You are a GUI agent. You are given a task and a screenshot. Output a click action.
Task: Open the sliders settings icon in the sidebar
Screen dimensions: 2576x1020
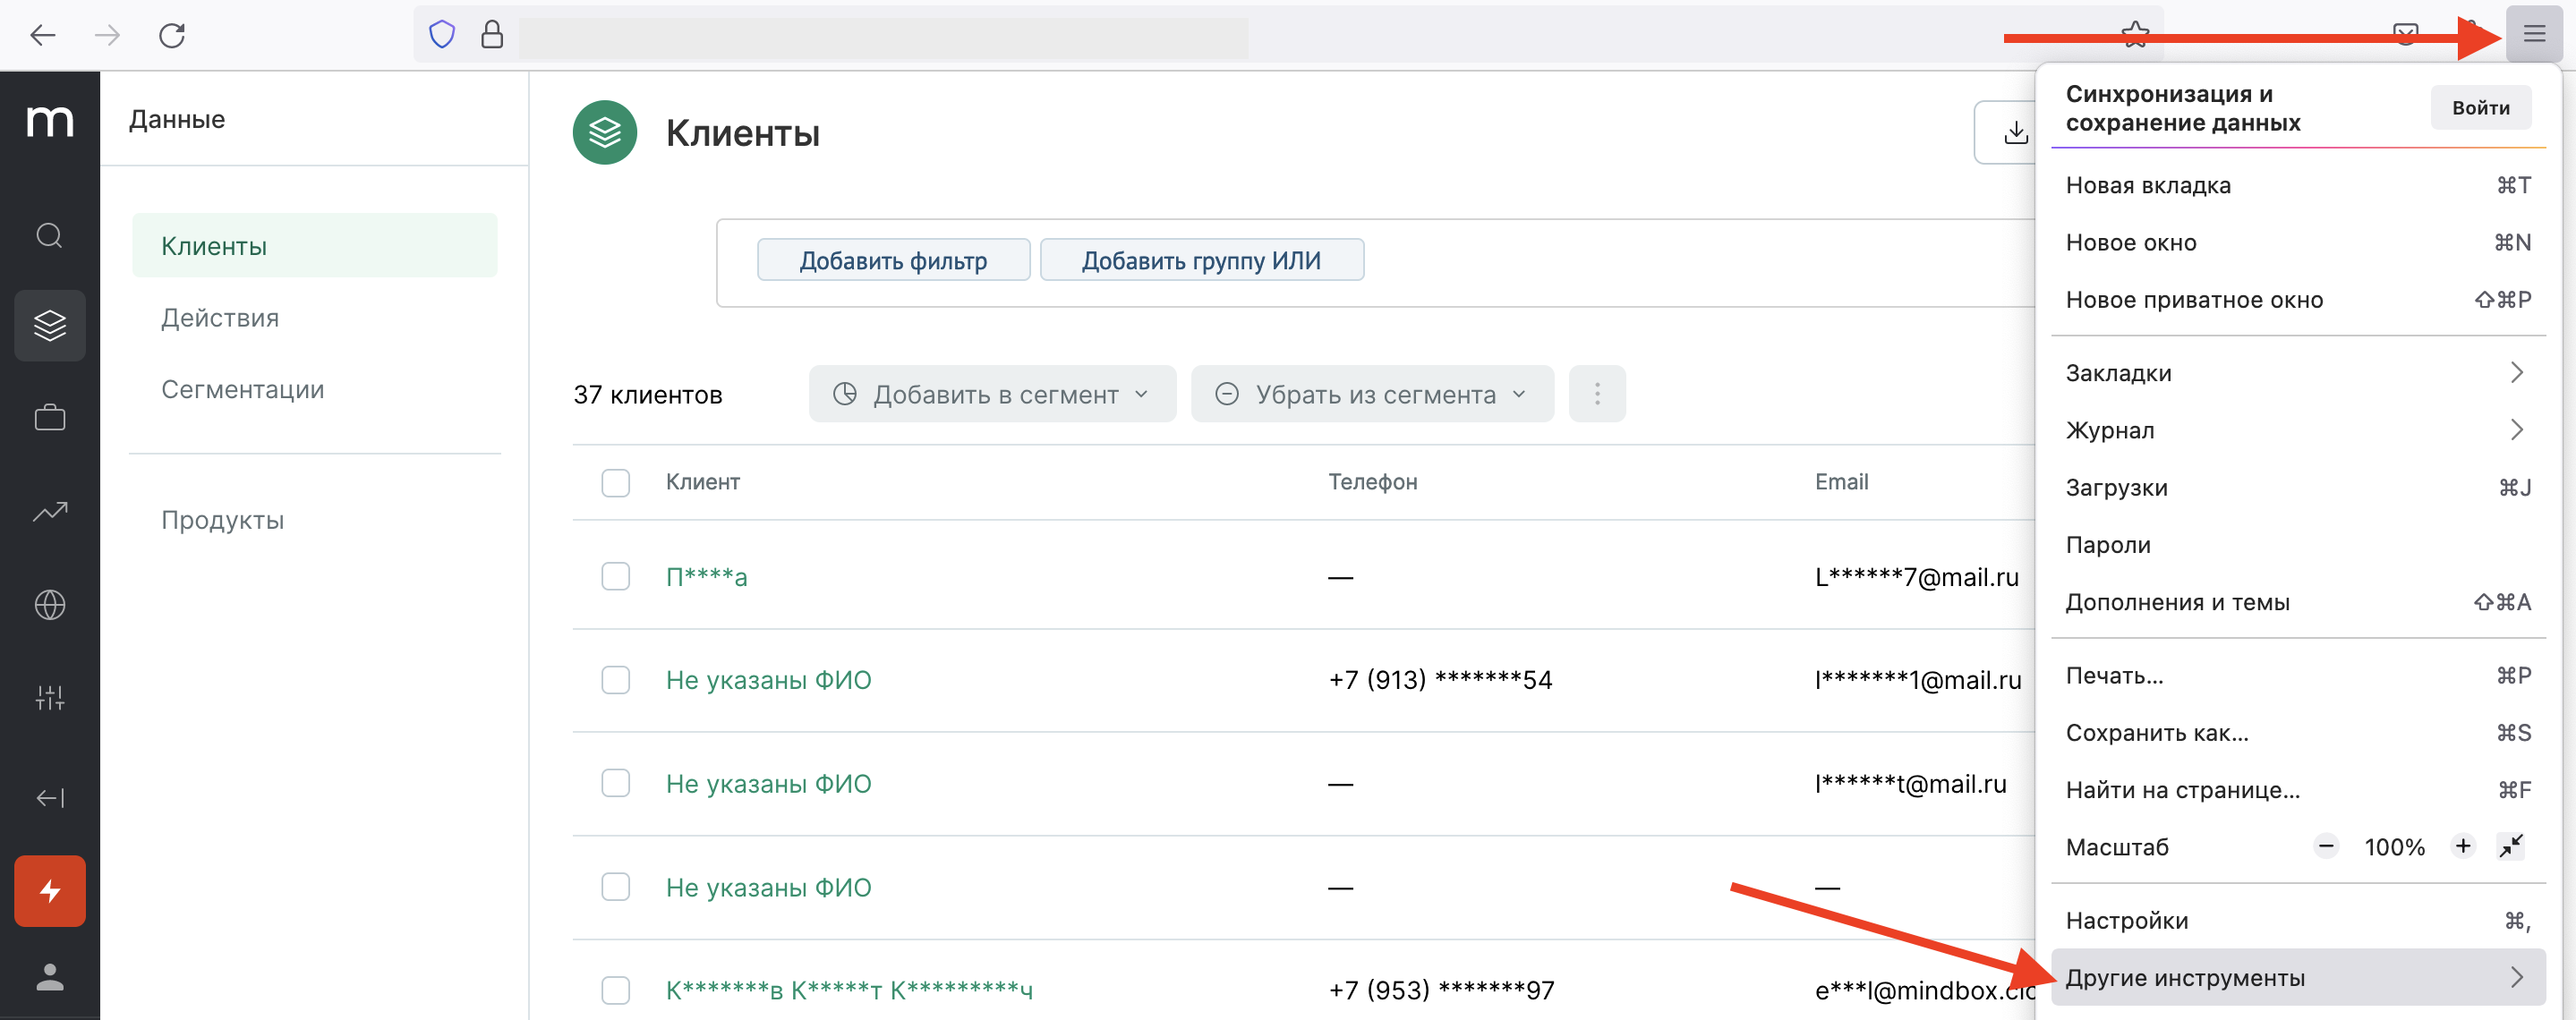click(49, 698)
